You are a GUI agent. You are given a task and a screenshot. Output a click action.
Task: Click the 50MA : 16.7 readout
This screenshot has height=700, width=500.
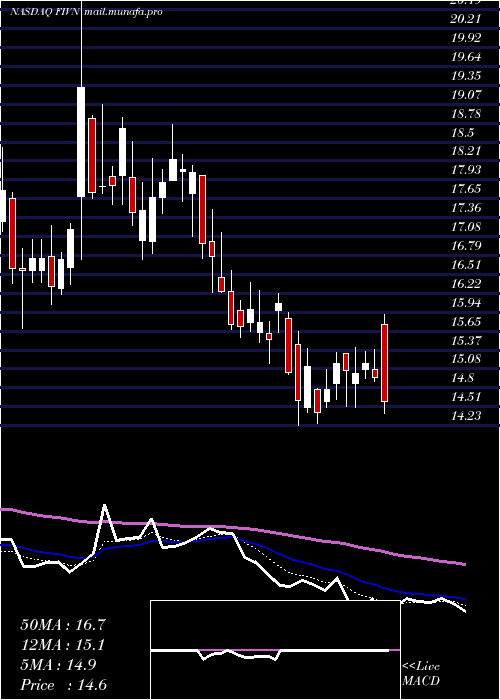63,625
